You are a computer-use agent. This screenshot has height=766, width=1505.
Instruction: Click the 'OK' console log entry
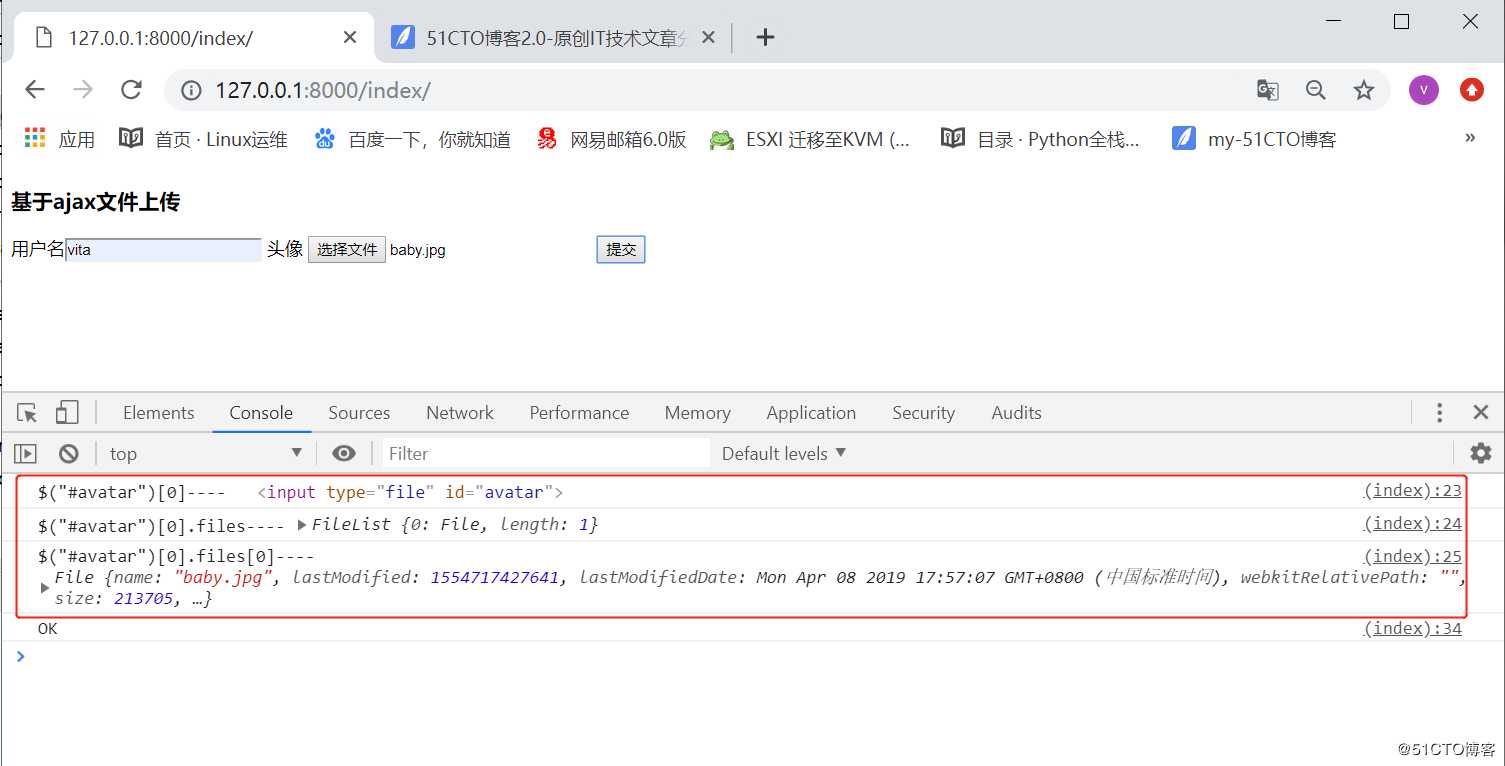(48, 629)
